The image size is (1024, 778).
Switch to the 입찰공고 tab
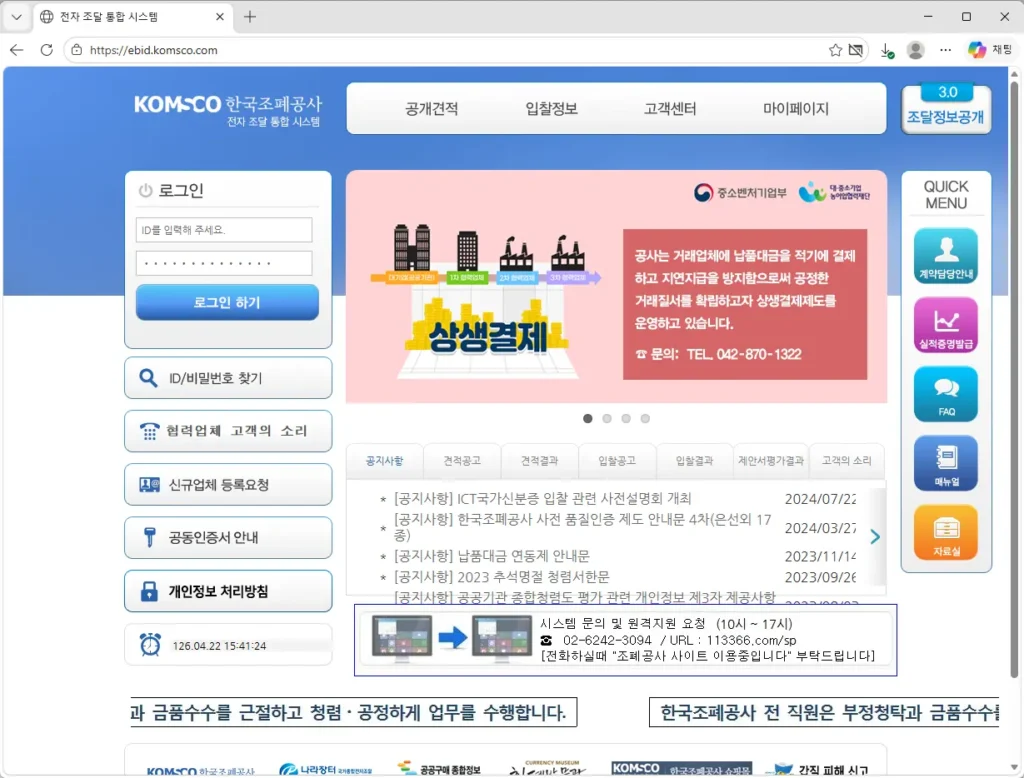[x=616, y=461]
